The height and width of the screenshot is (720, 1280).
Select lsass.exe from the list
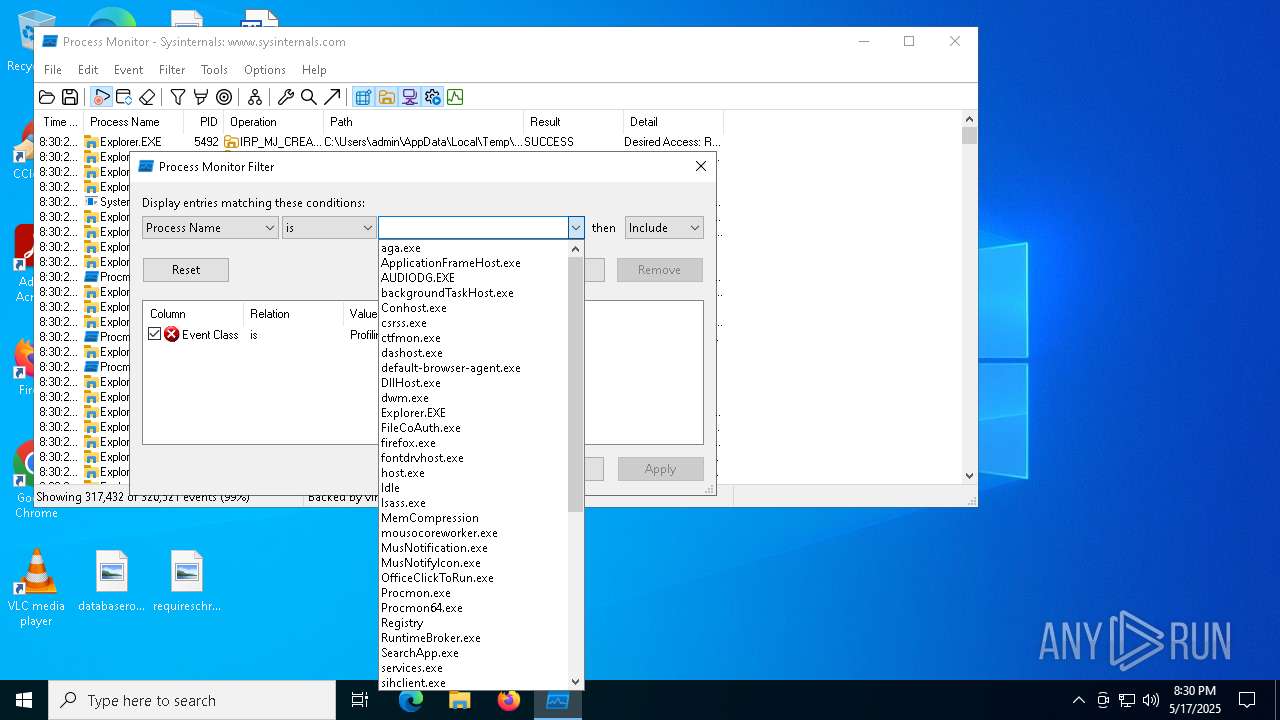473,503
